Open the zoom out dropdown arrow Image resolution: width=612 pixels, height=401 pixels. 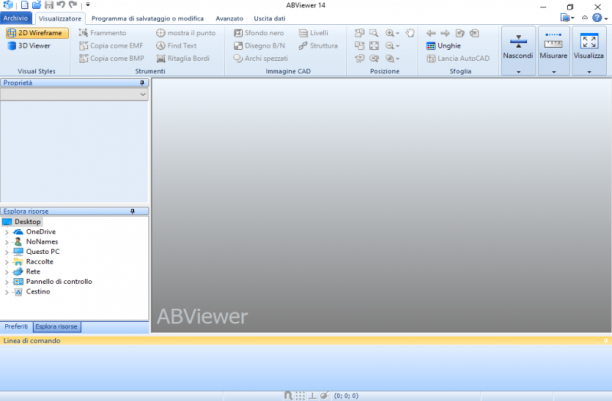pyautogui.click(x=398, y=46)
